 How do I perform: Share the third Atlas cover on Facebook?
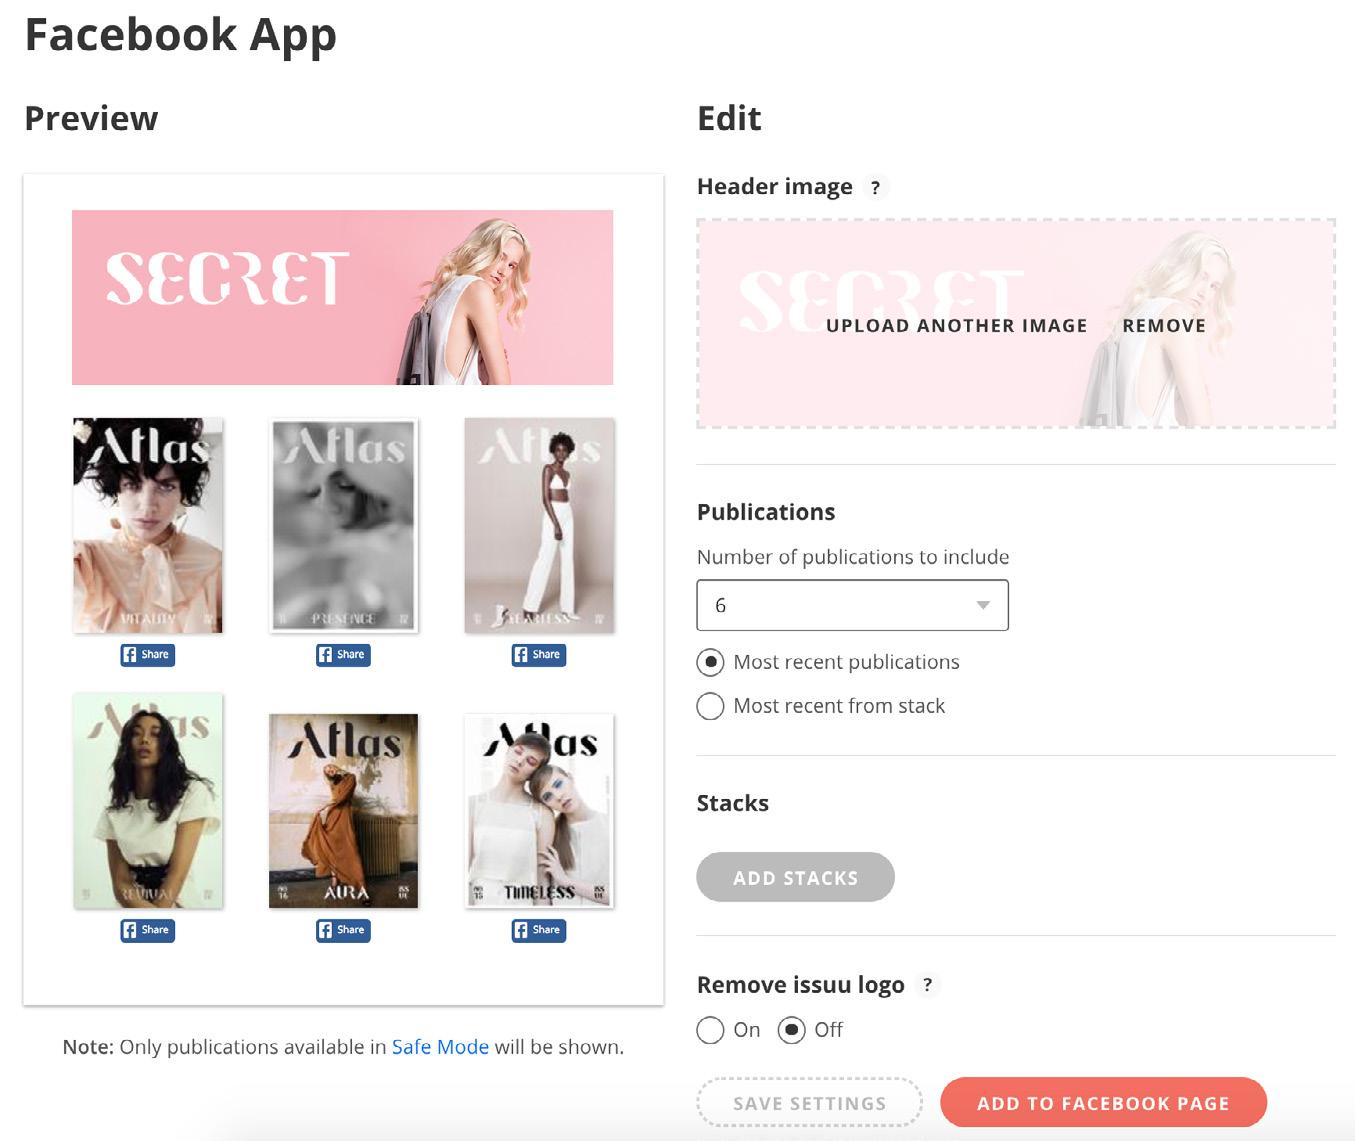click(x=539, y=655)
